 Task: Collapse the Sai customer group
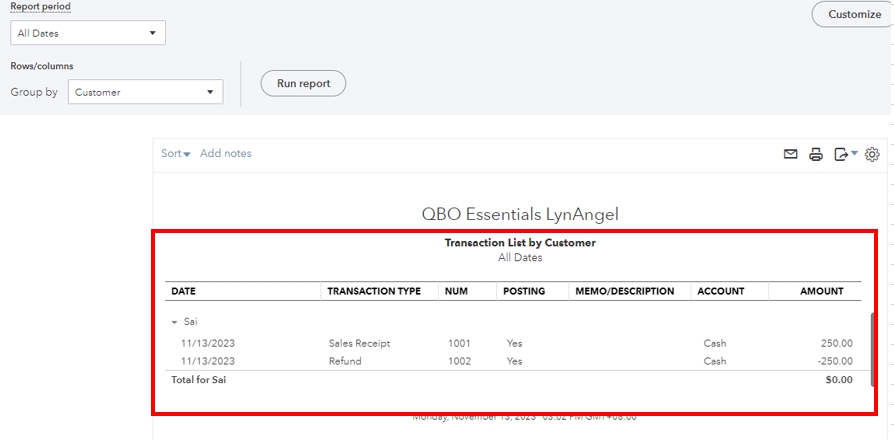[175, 322]
